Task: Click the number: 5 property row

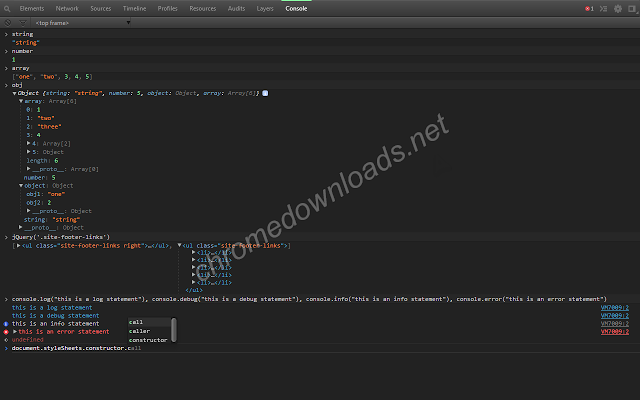Action: (x=40, y=178)
